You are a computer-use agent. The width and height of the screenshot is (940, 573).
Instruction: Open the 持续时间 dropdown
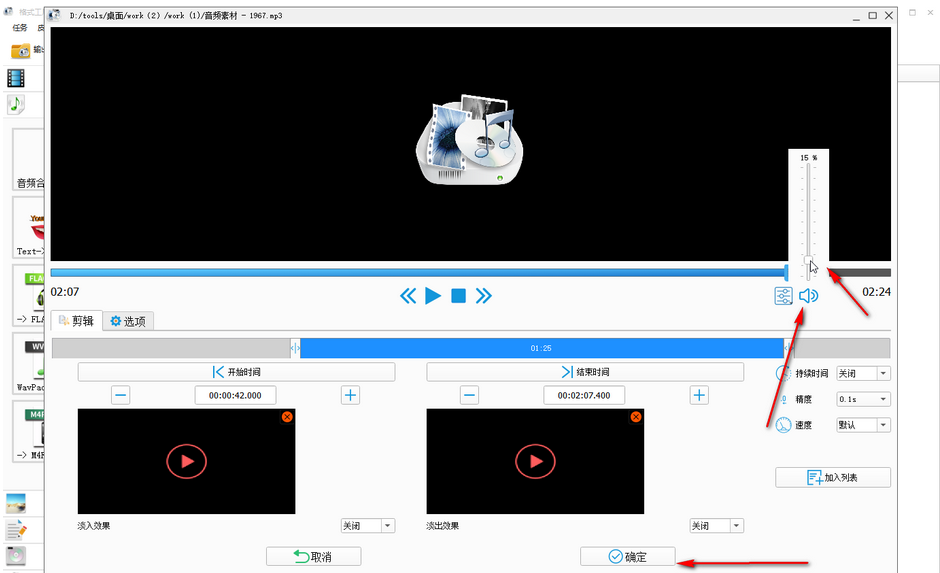[864, 373]
